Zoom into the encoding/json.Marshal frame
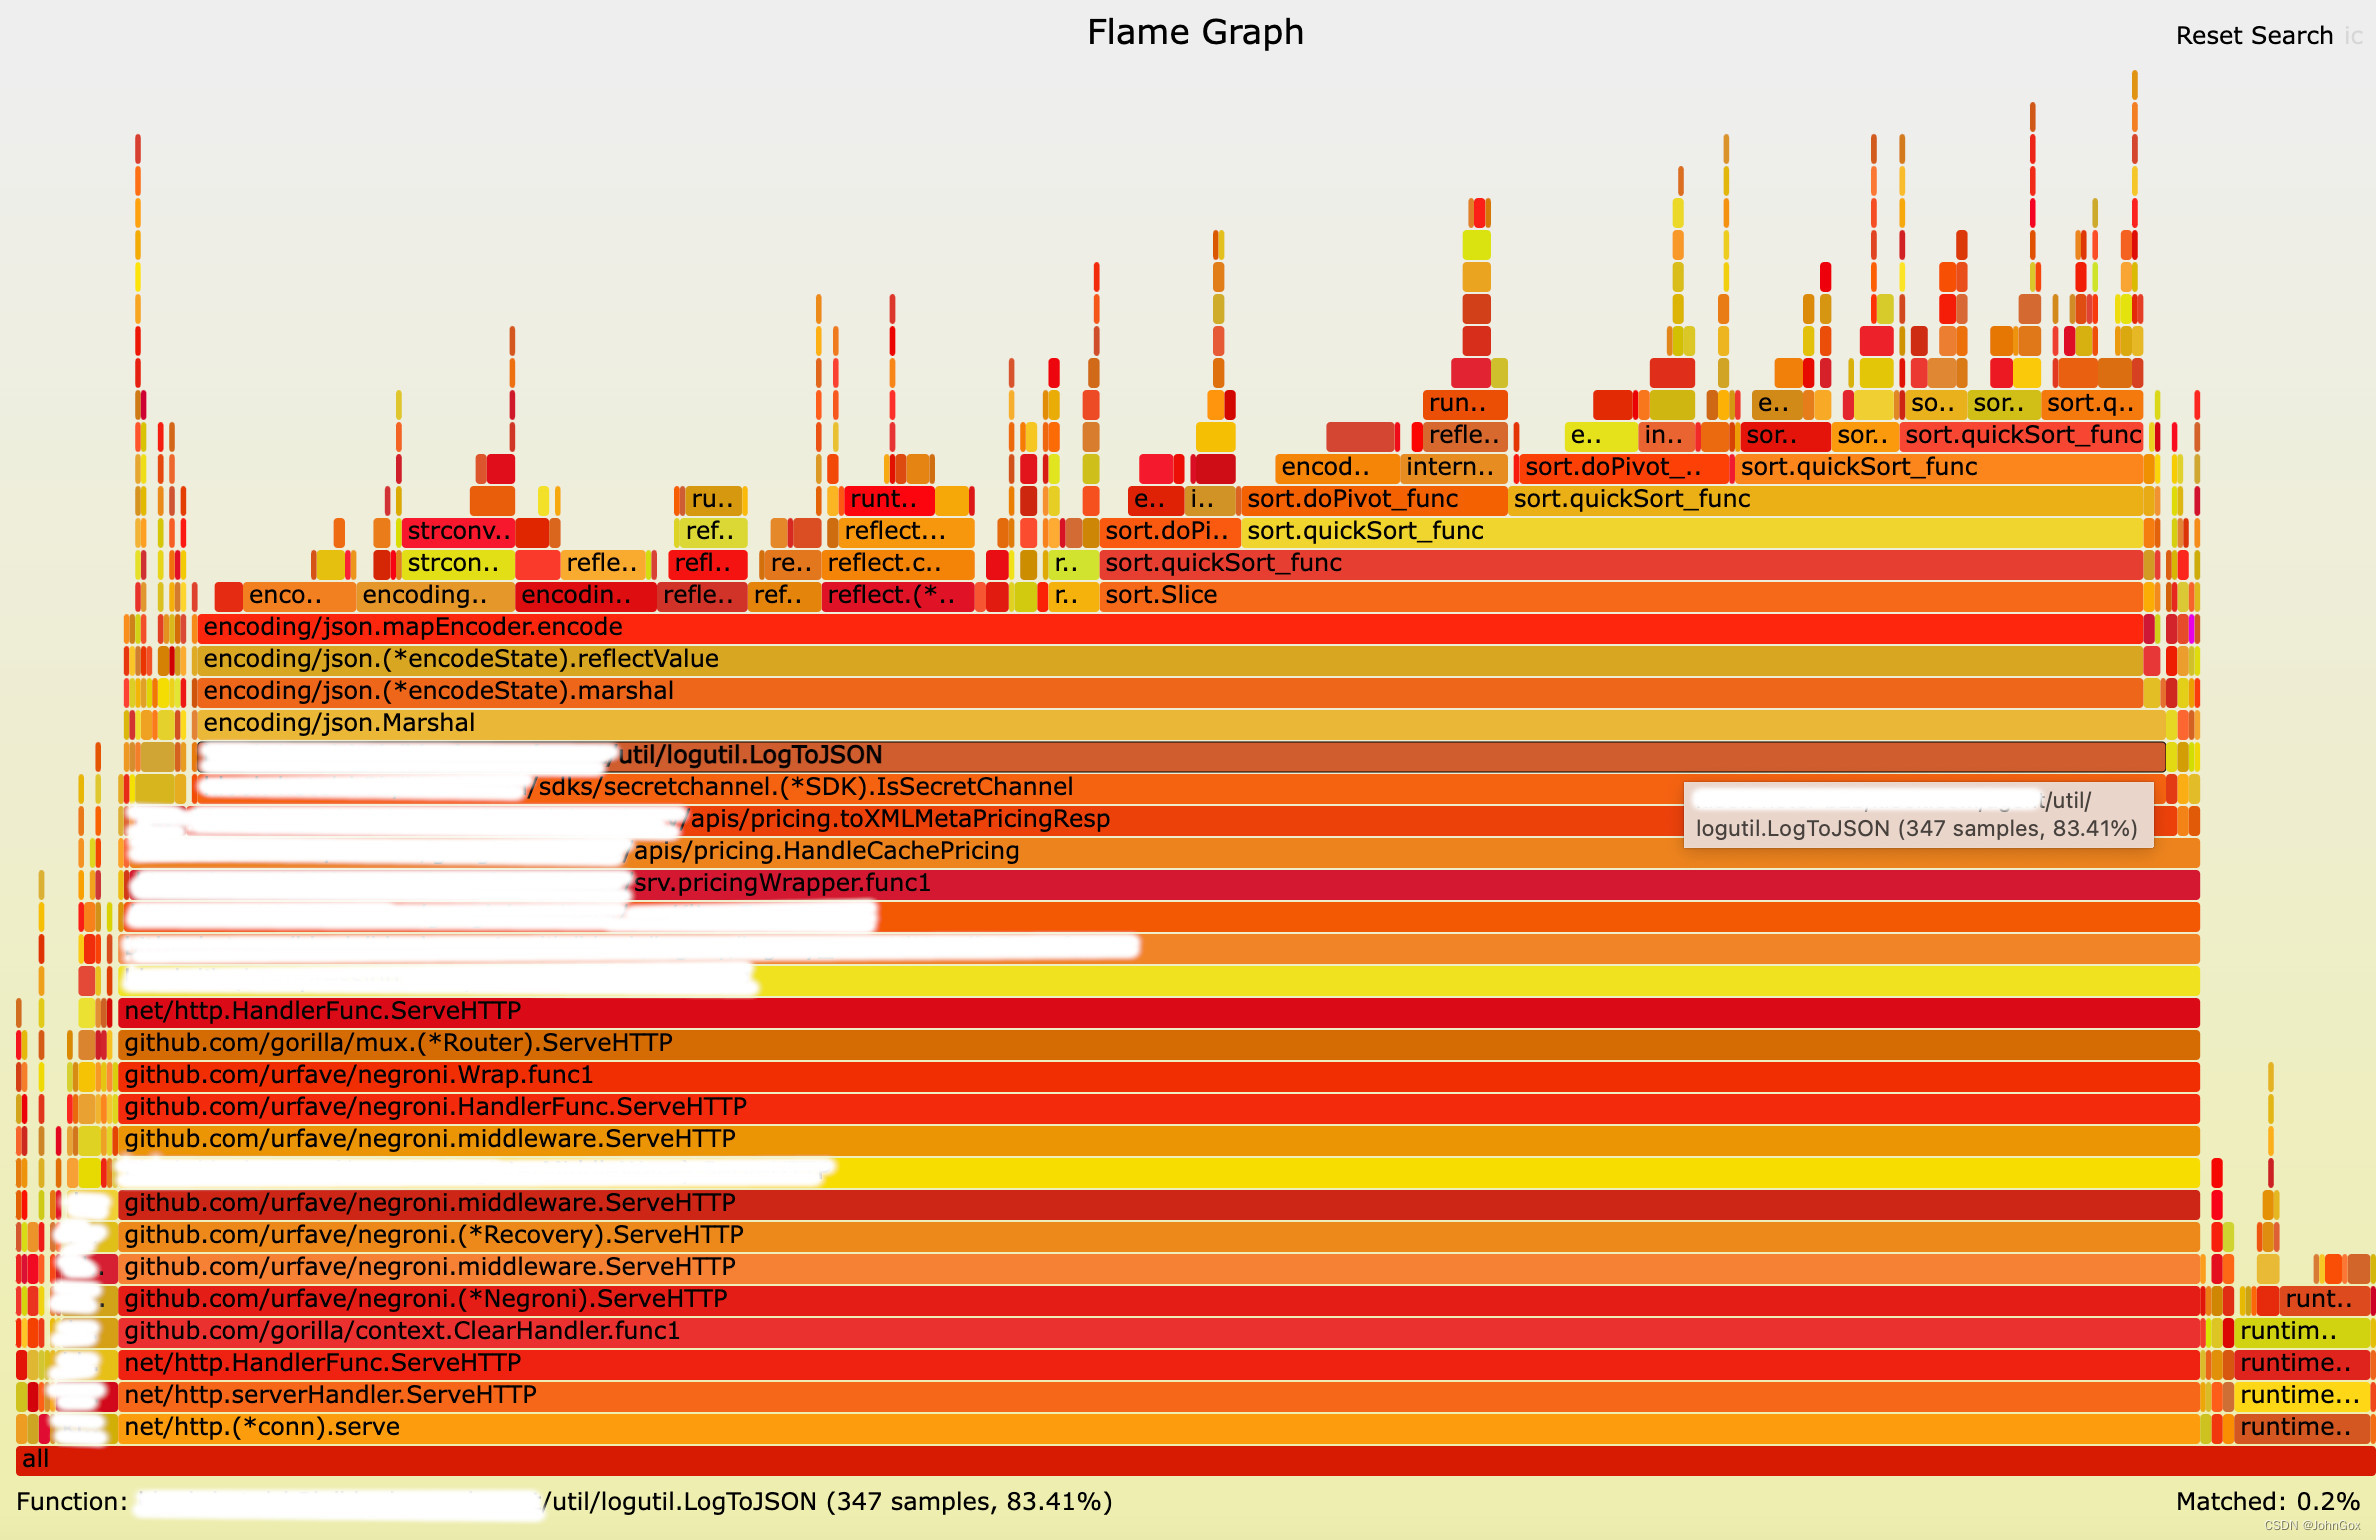The height and width of the screenshot is (1540, 2376). click(1181, 723)
